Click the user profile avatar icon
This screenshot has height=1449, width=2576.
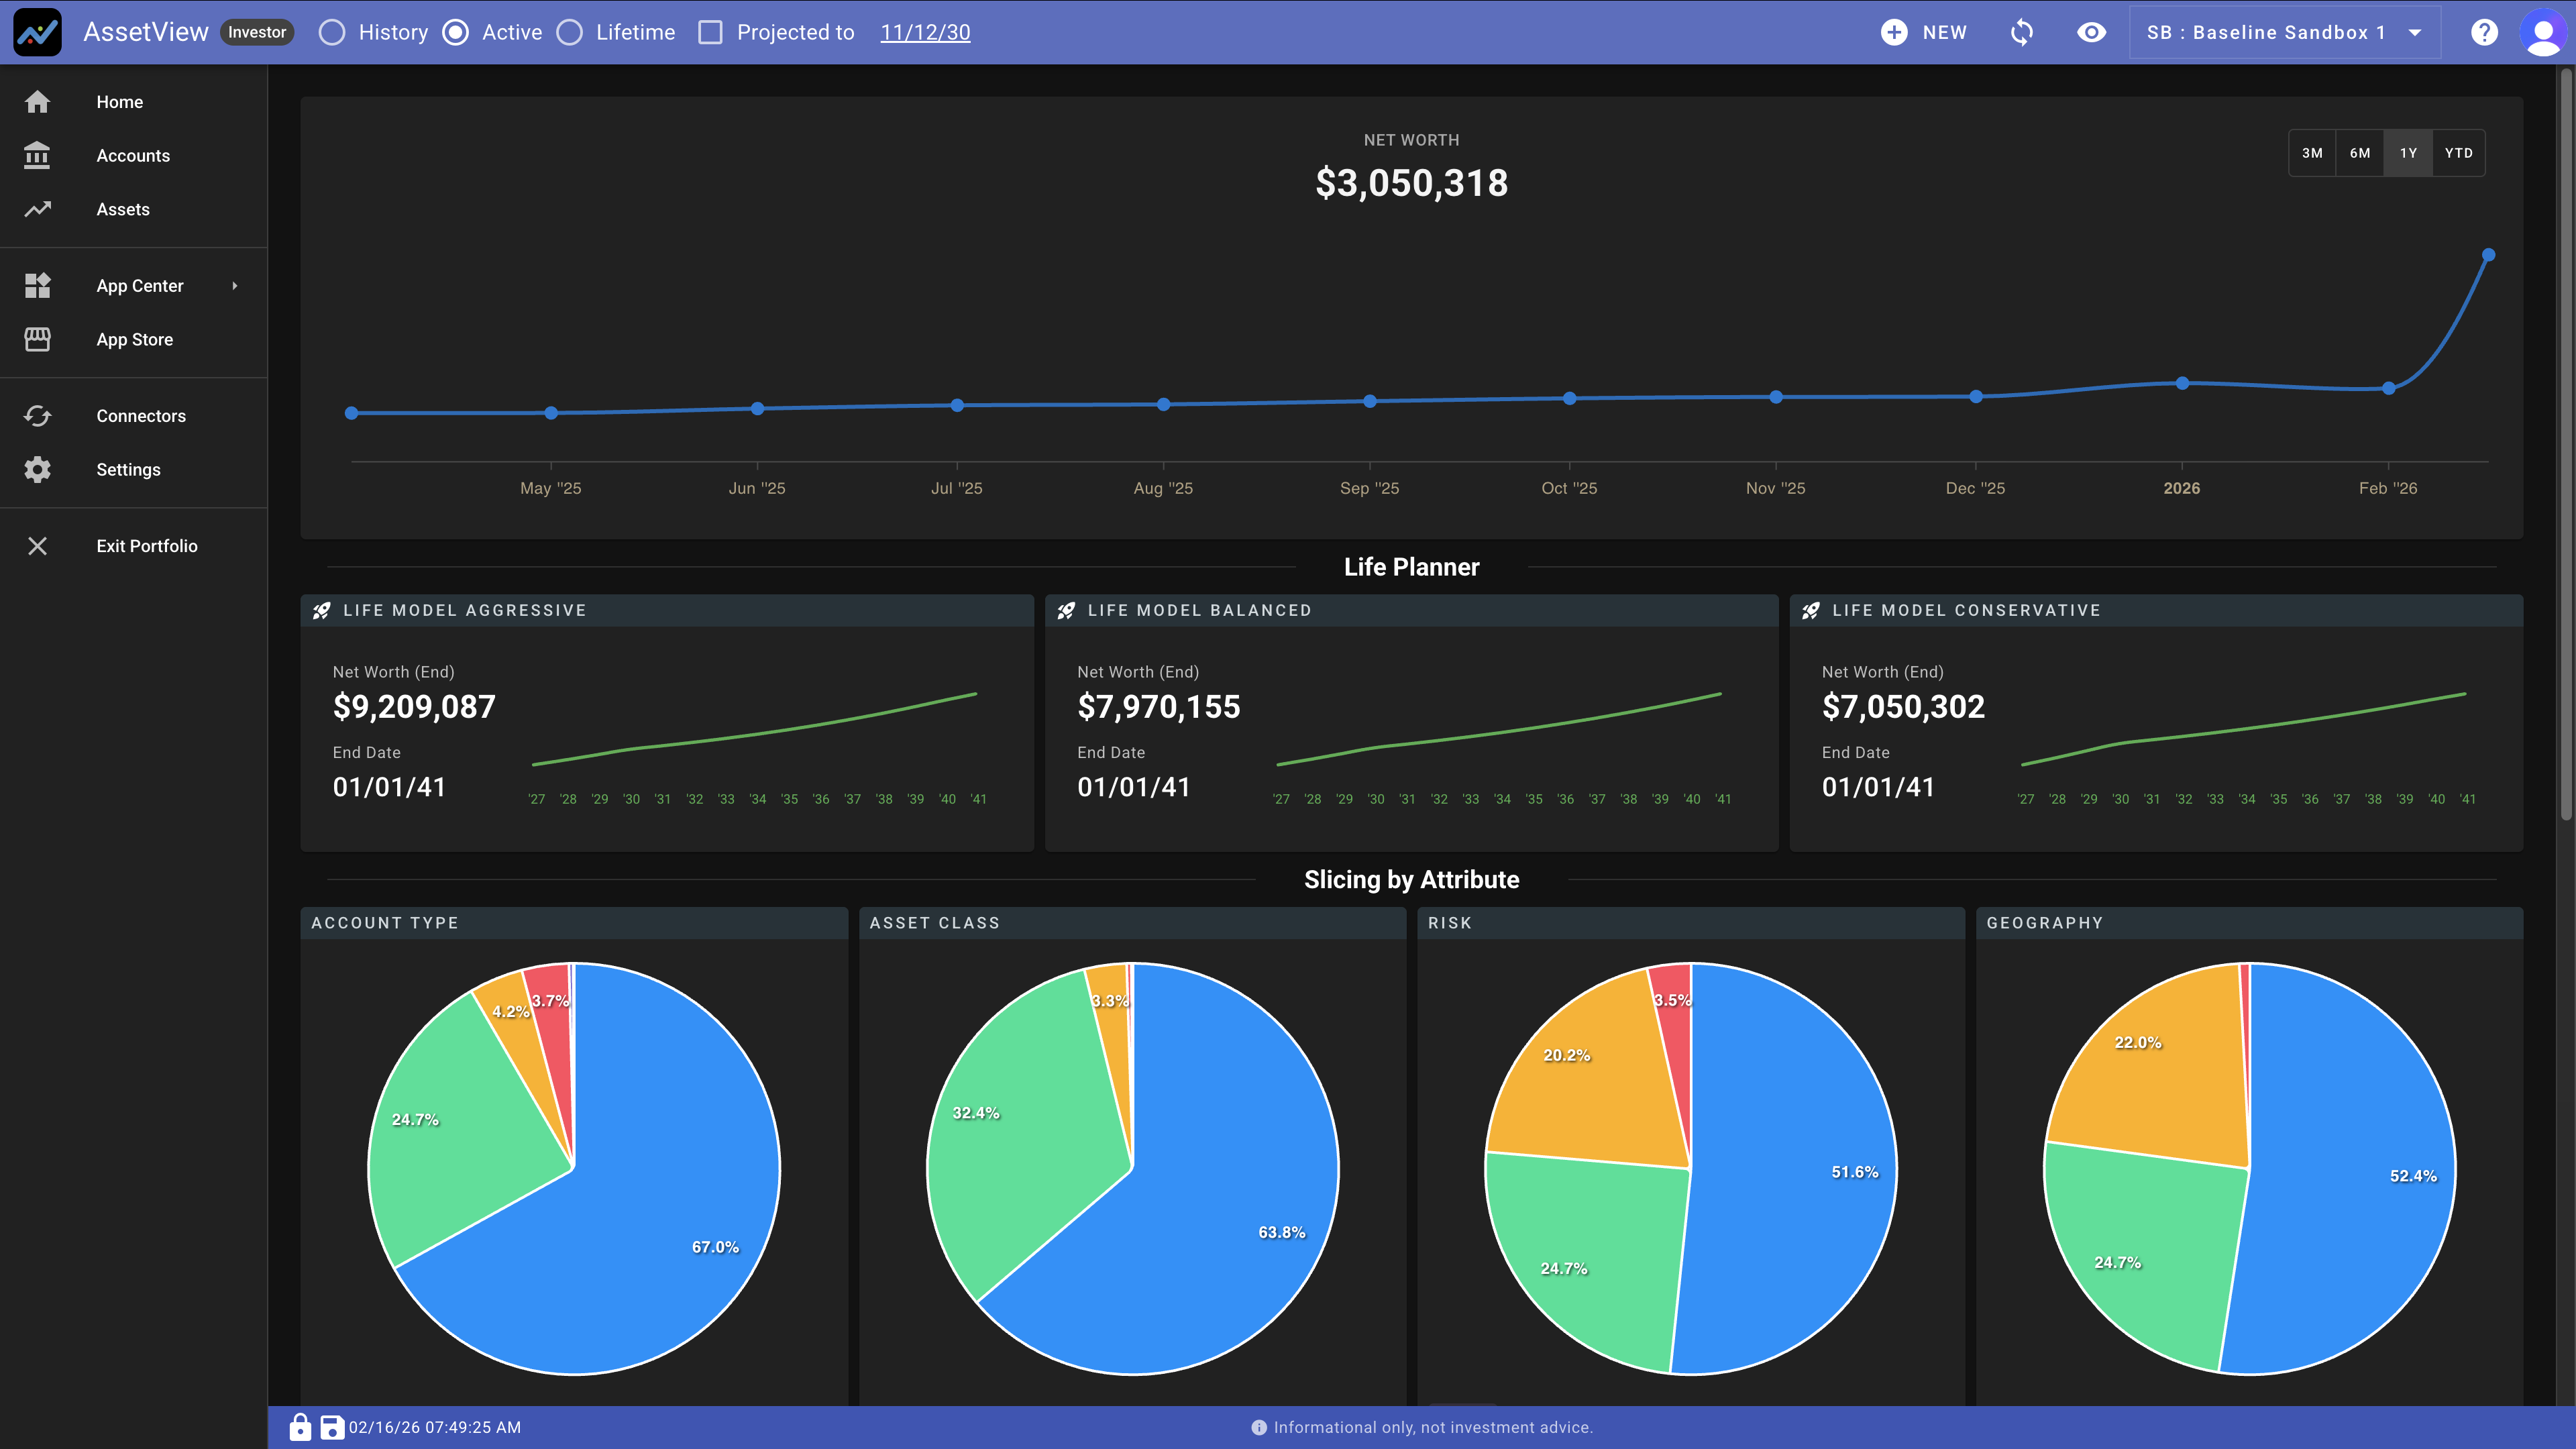[x=2542, y=32]
